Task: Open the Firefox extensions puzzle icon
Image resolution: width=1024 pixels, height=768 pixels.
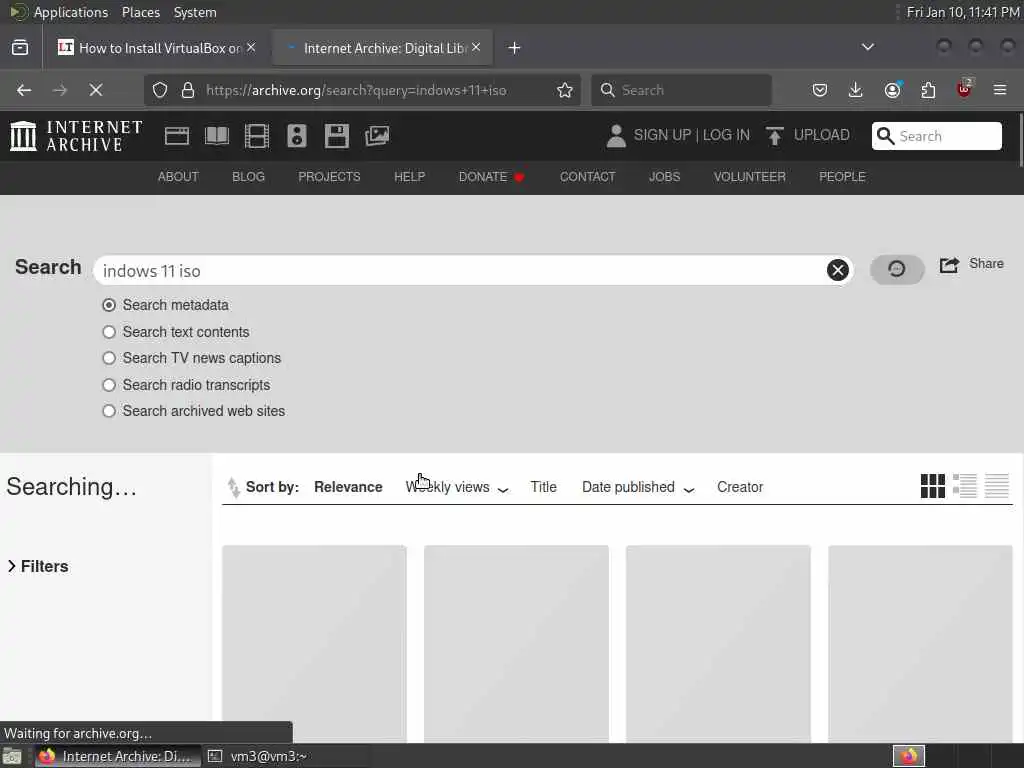Action: tap(928, 90)
